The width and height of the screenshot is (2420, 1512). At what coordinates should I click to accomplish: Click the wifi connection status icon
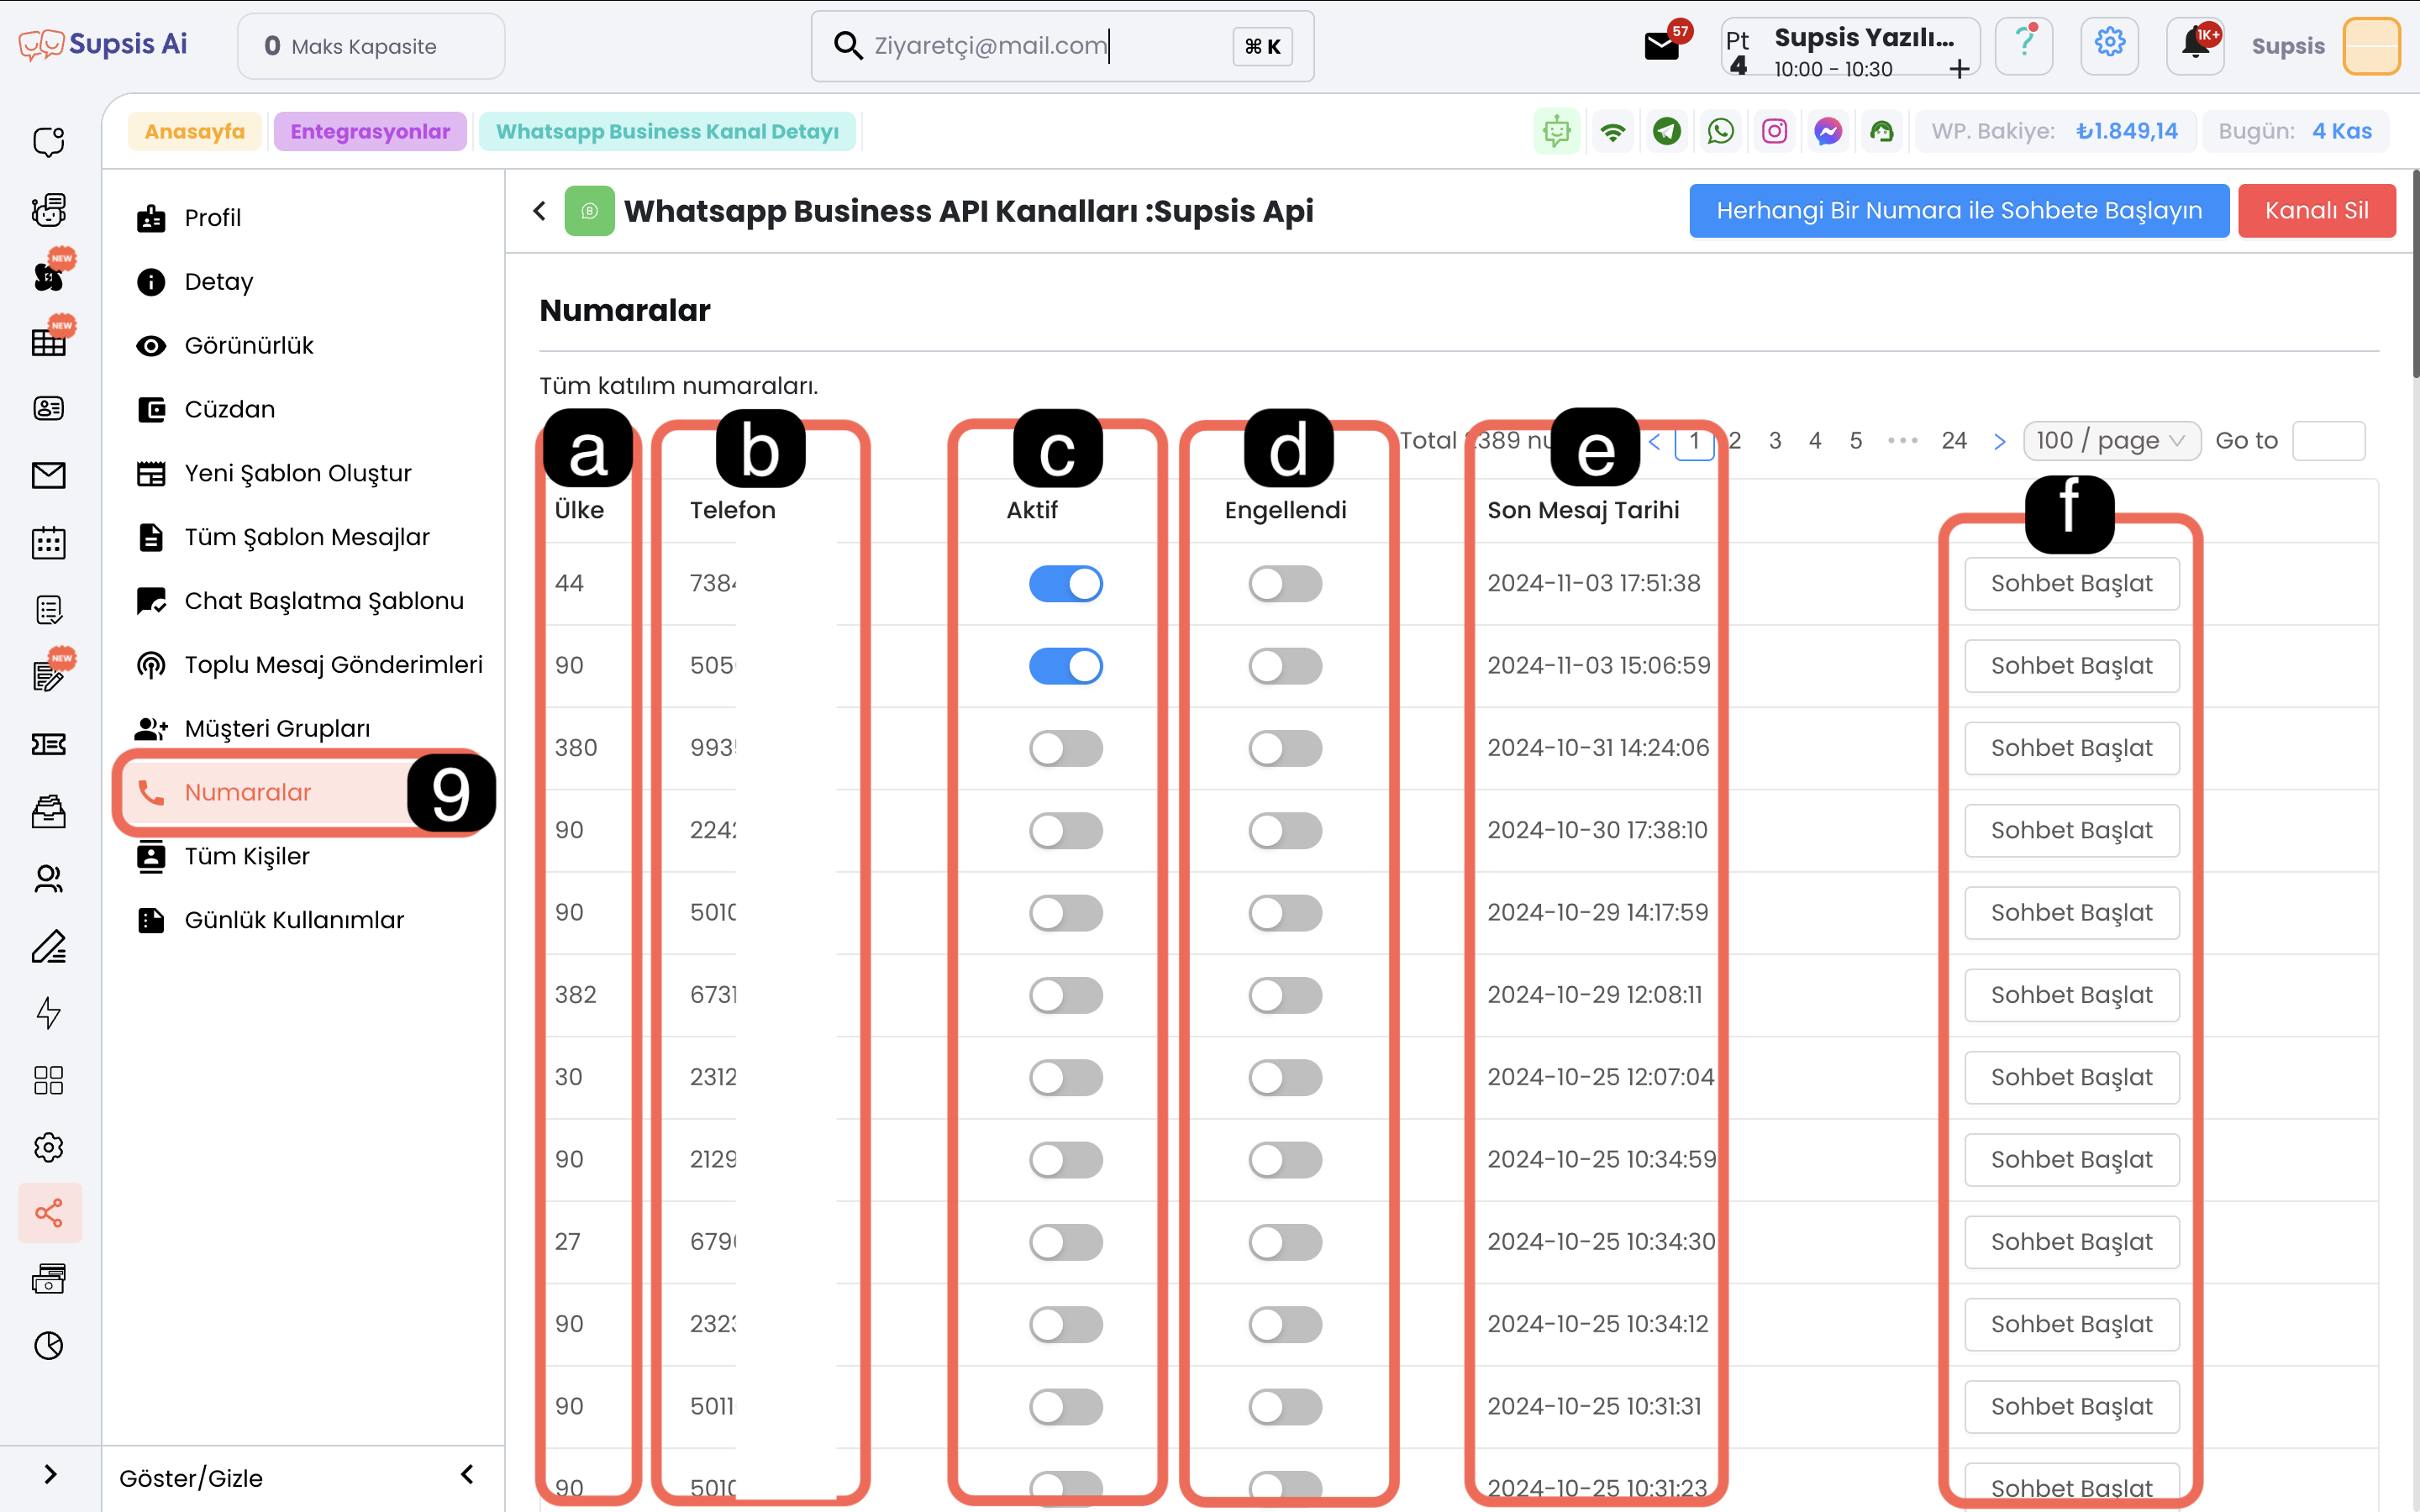point(1612,131)
